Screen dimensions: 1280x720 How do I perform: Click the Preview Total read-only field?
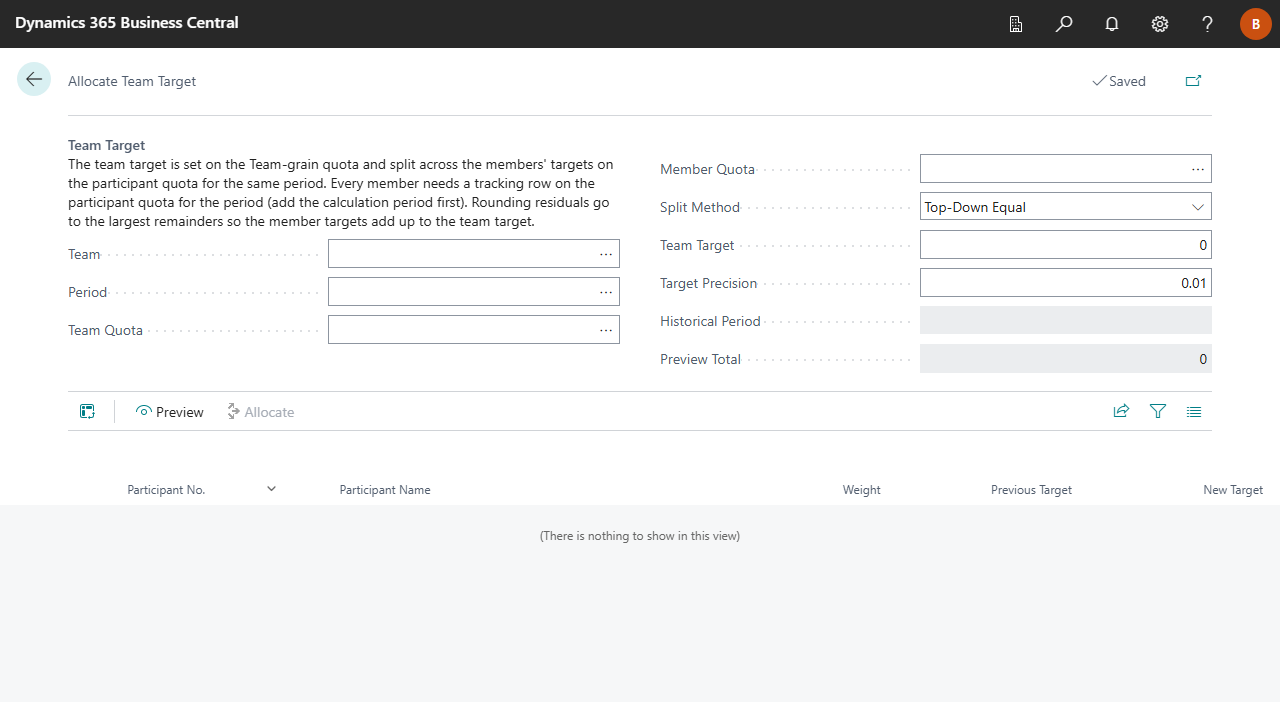pos(1066,358)
